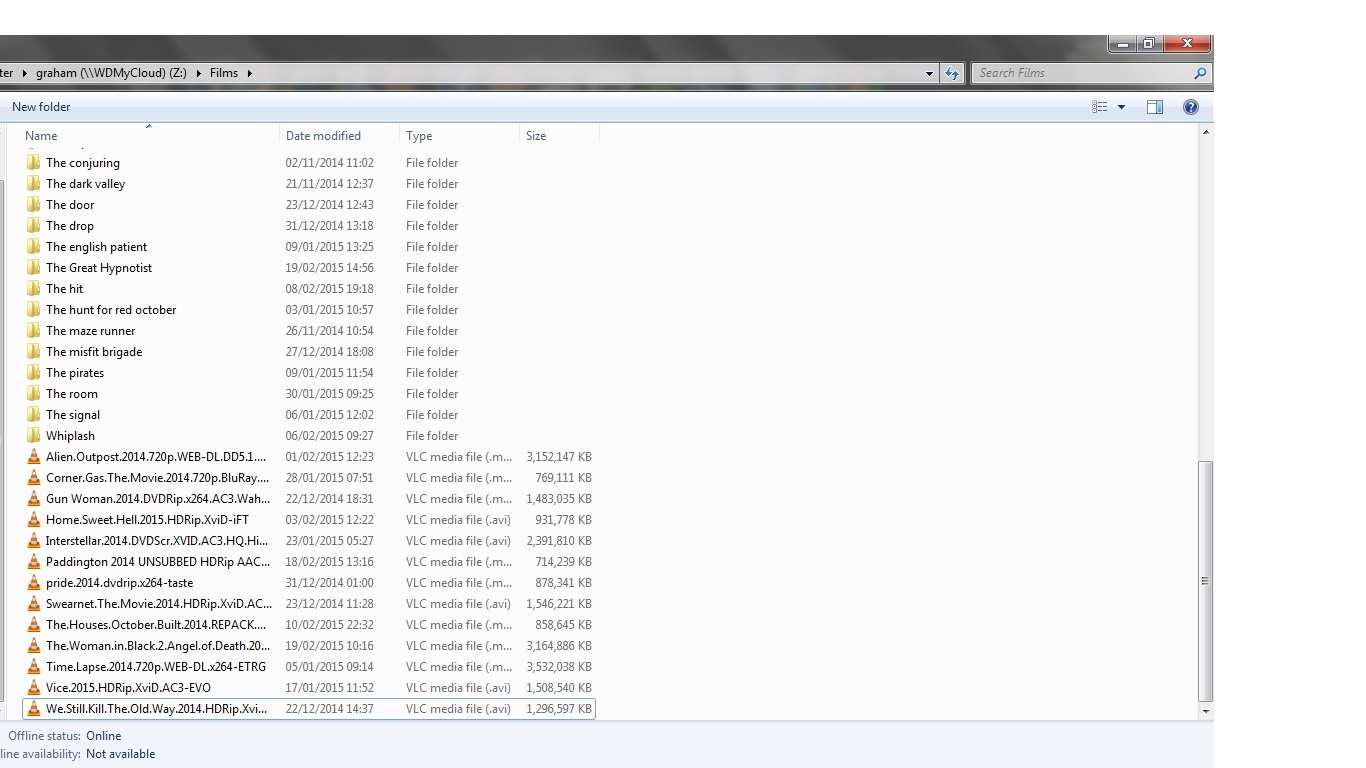Click the VLC cone icon for Home.Sweet.Hell
The width and height of the screenshot is (1366, 768).
pos(33,519)
